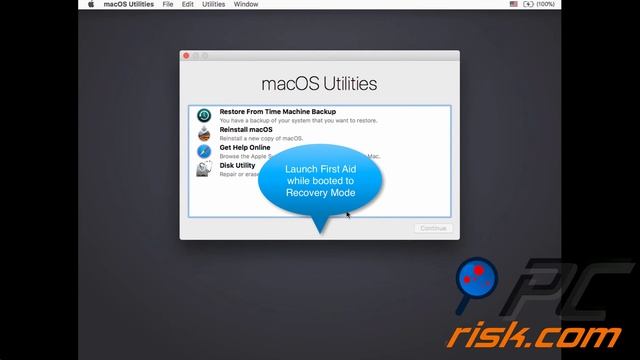
Task: Click 'Reinstall a new copy of macOS' description
Action: [261, 138]
